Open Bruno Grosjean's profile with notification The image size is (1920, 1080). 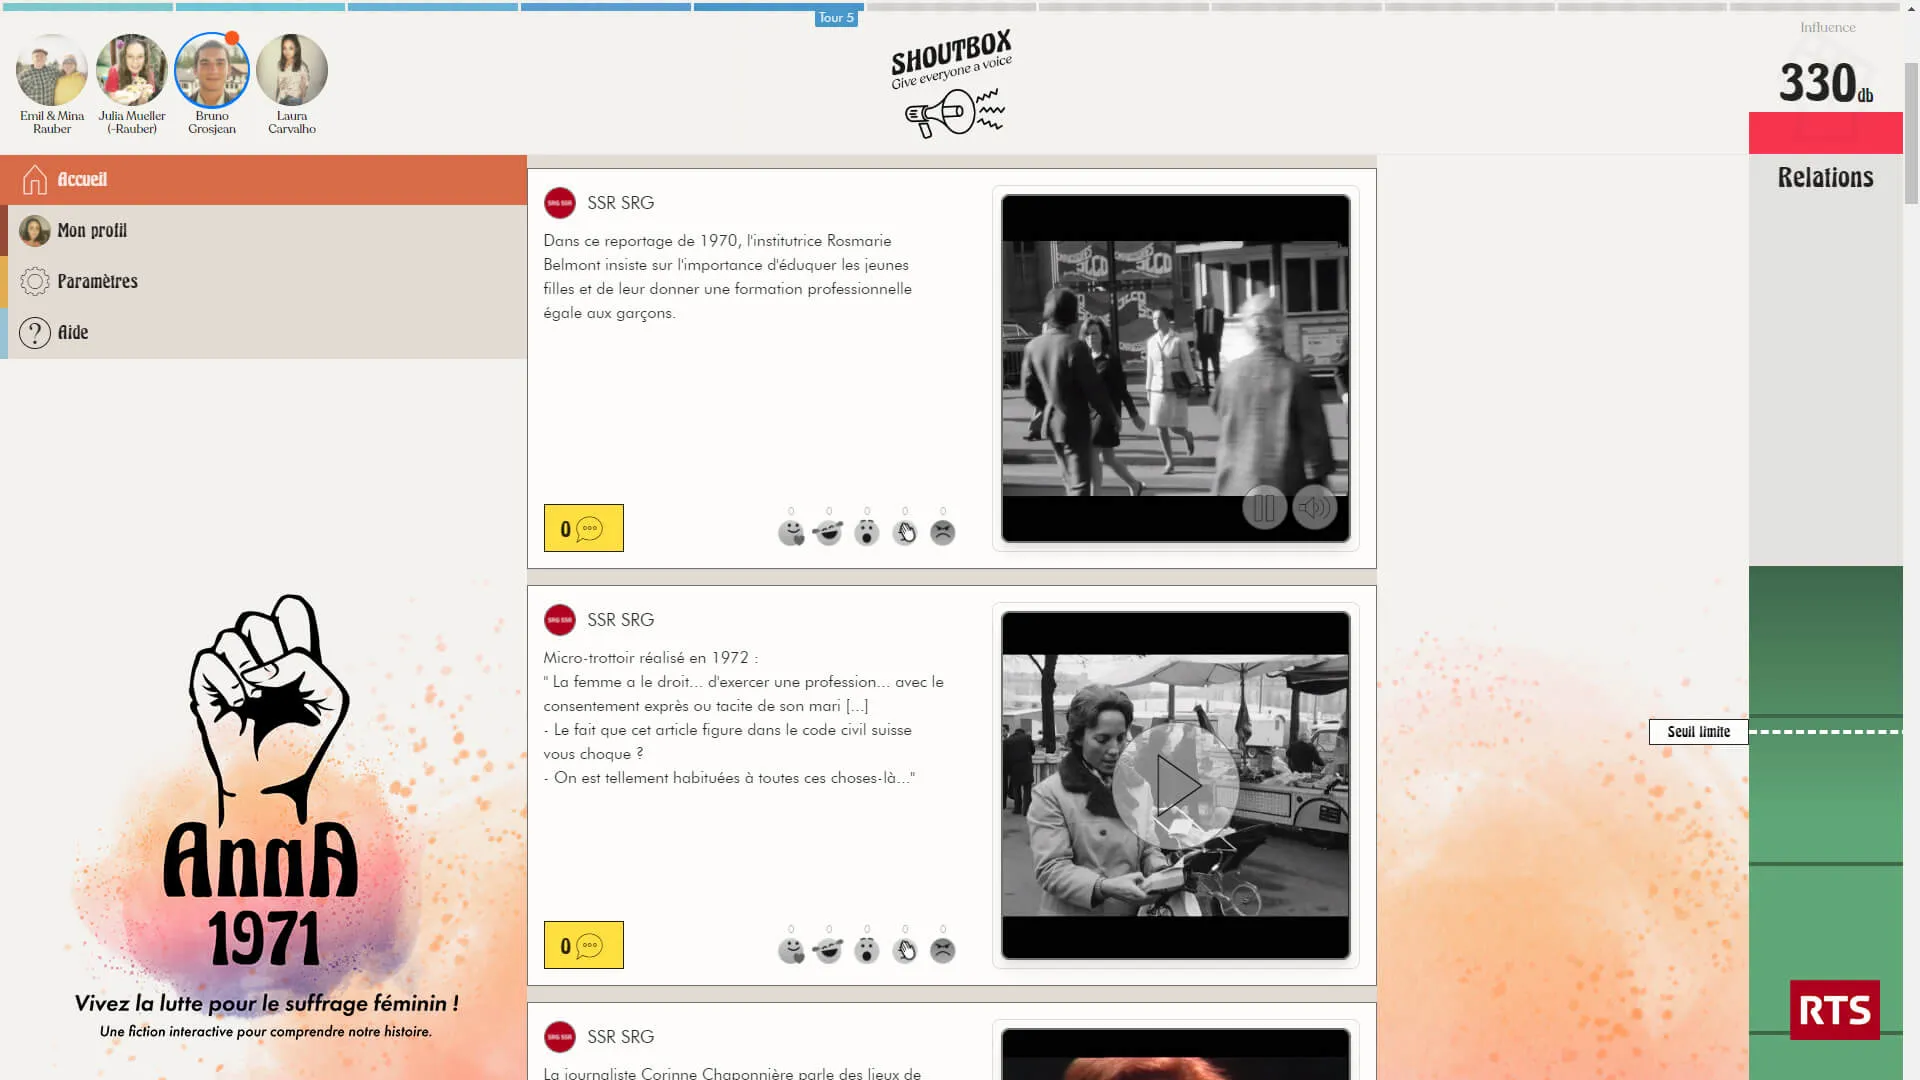(211, 70)
